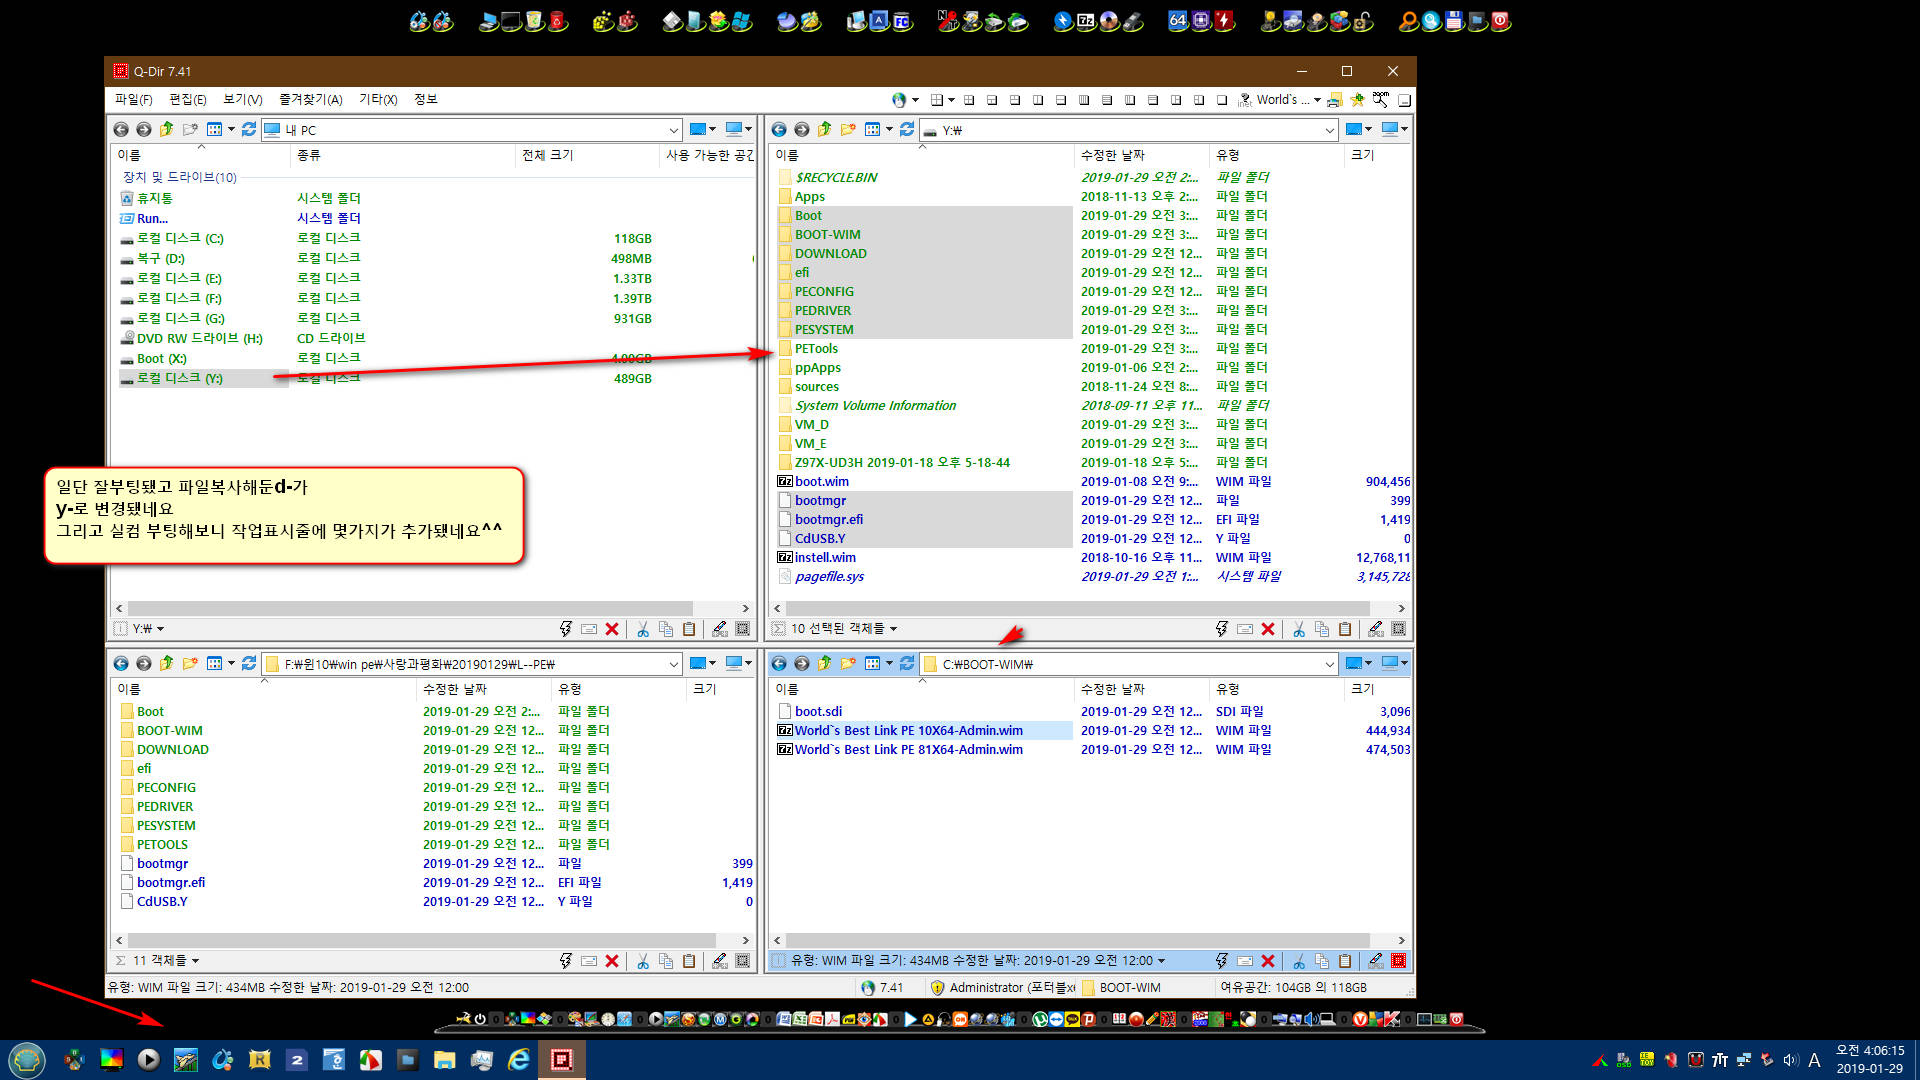Click volume speaker in system tray
Screen dimensions: 1920x1080
click(x=1791, y=1060)
